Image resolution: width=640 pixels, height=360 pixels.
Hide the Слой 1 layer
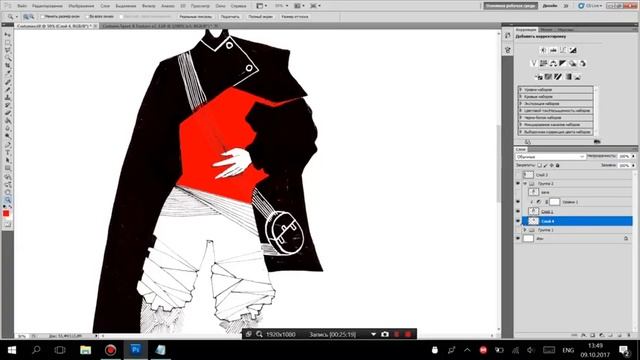pos(518,211)
